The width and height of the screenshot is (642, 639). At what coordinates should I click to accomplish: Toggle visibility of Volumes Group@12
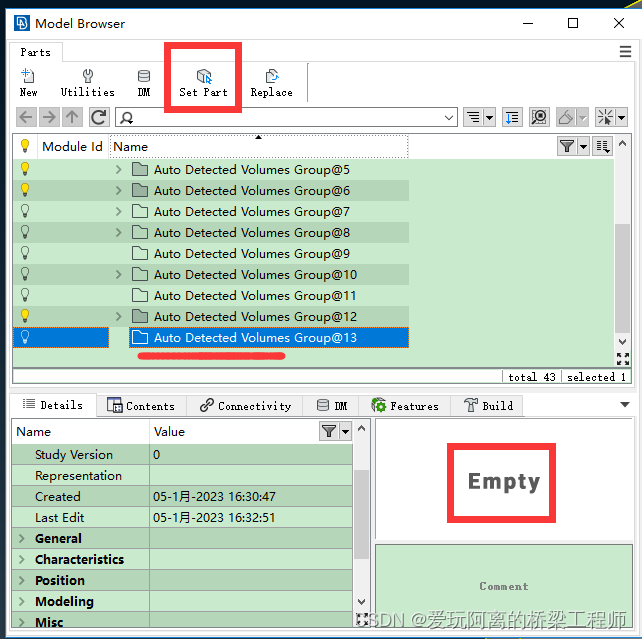point(25,316)
